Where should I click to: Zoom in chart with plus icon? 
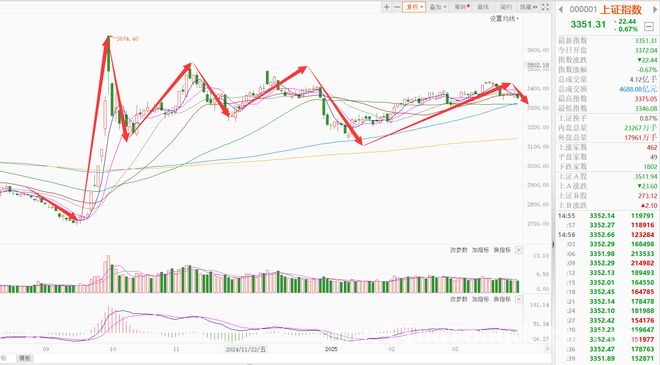386,7
